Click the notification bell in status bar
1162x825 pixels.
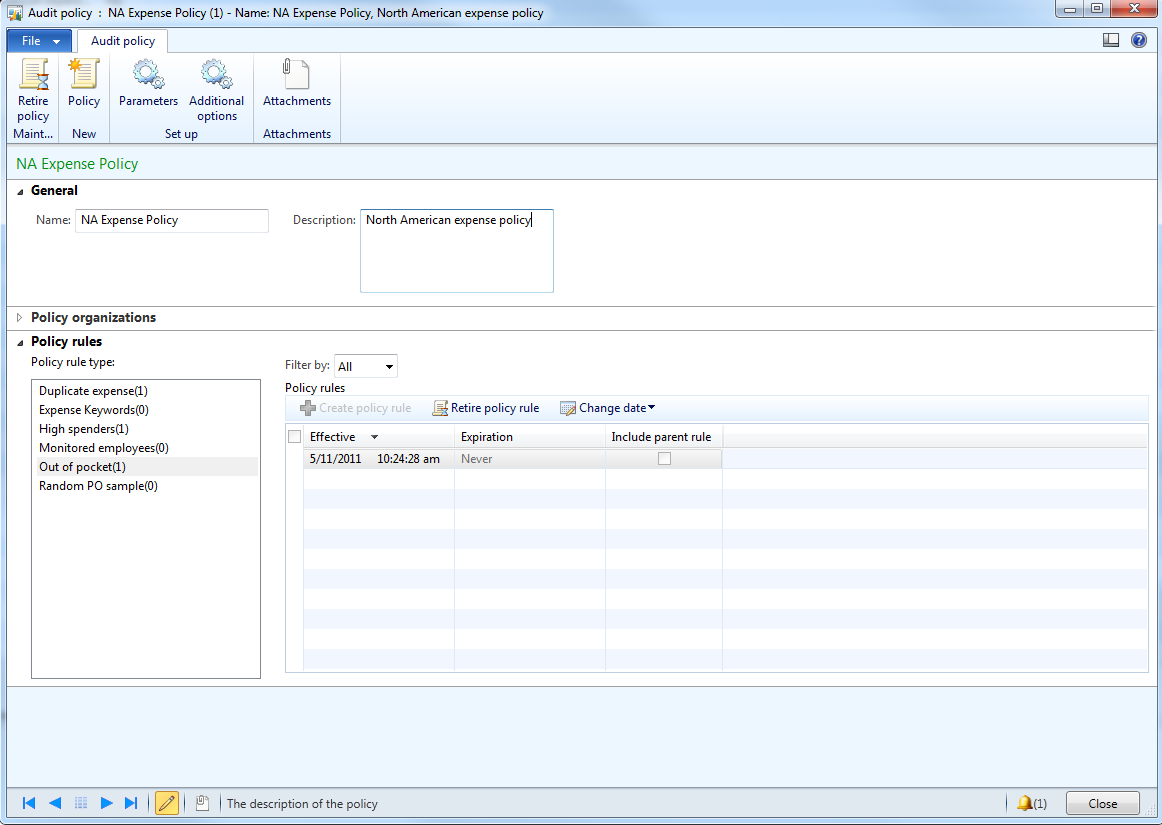pos(1025,803)
